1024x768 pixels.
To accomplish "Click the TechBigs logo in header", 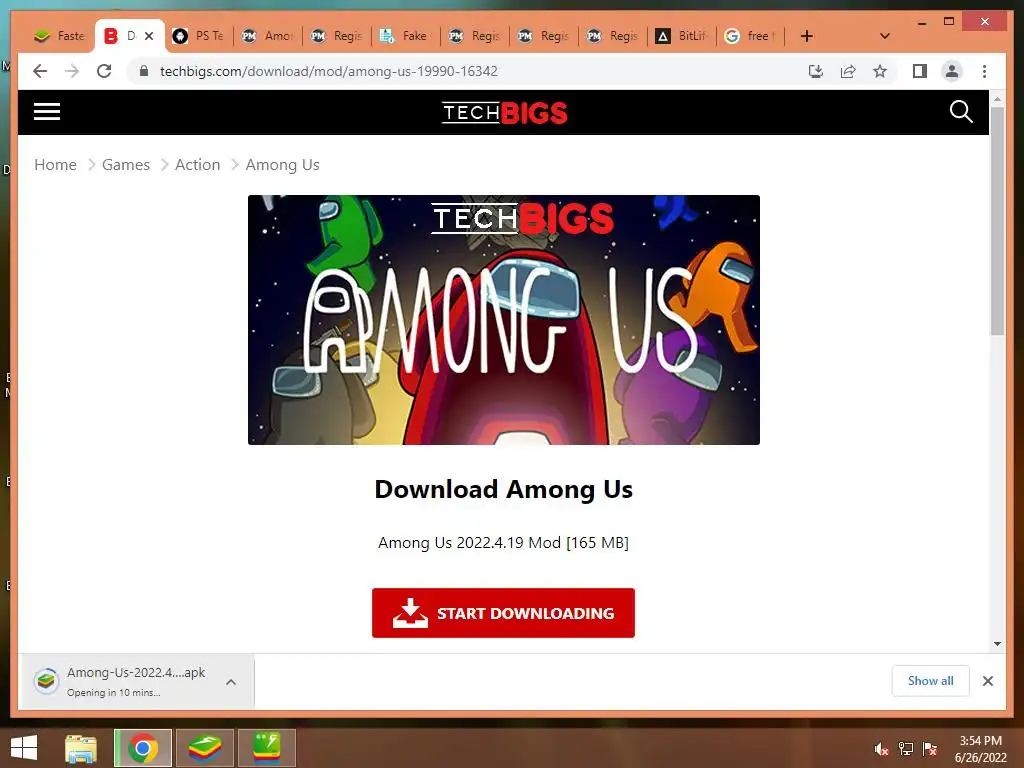I will tap(504, 112).
